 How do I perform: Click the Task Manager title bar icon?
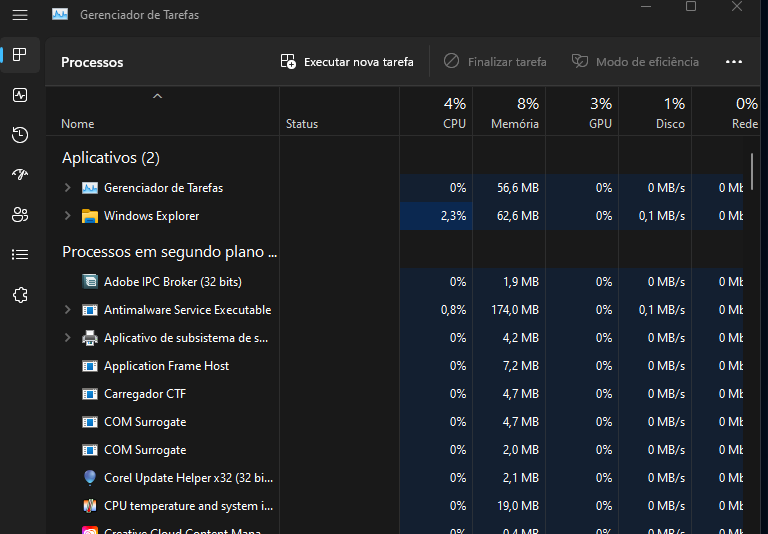pos(60,15)
